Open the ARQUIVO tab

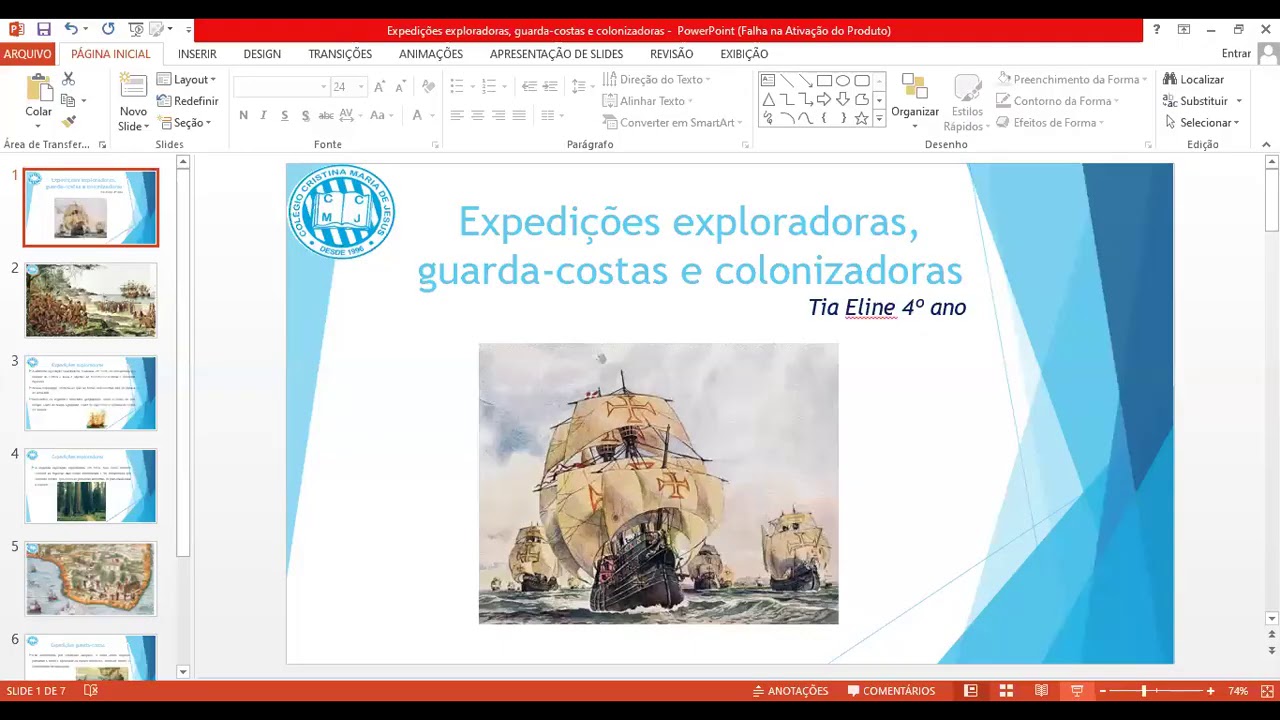[x=27, y=54]
